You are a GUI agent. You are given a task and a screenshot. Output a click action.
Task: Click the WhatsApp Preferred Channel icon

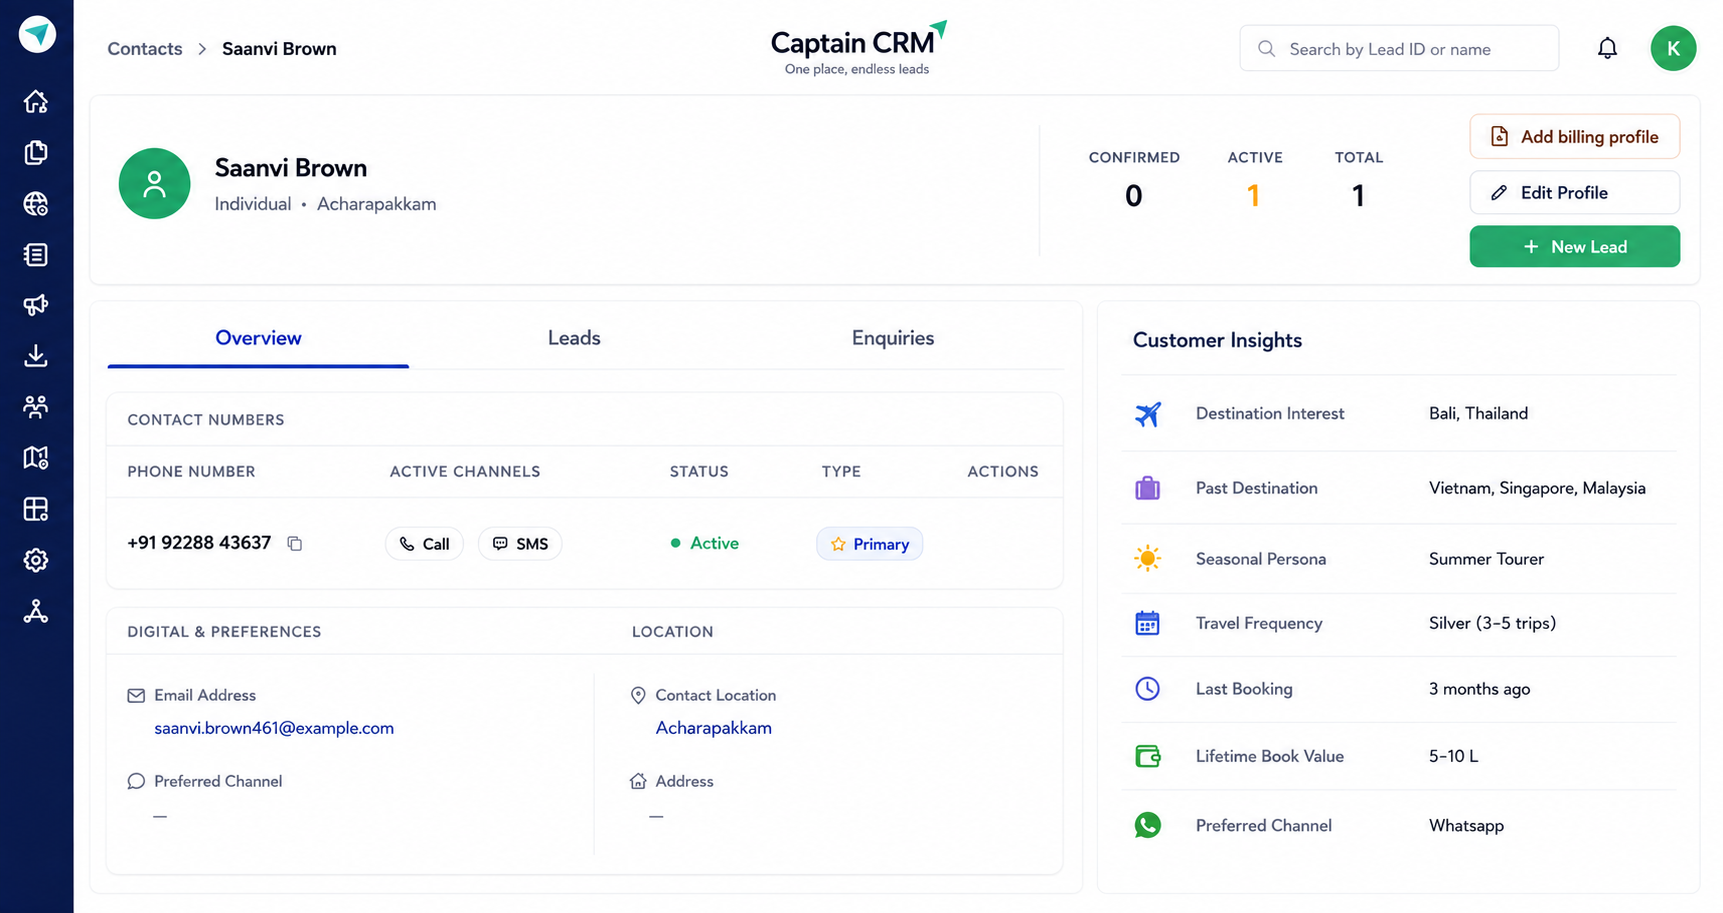tap(1148, 825)
